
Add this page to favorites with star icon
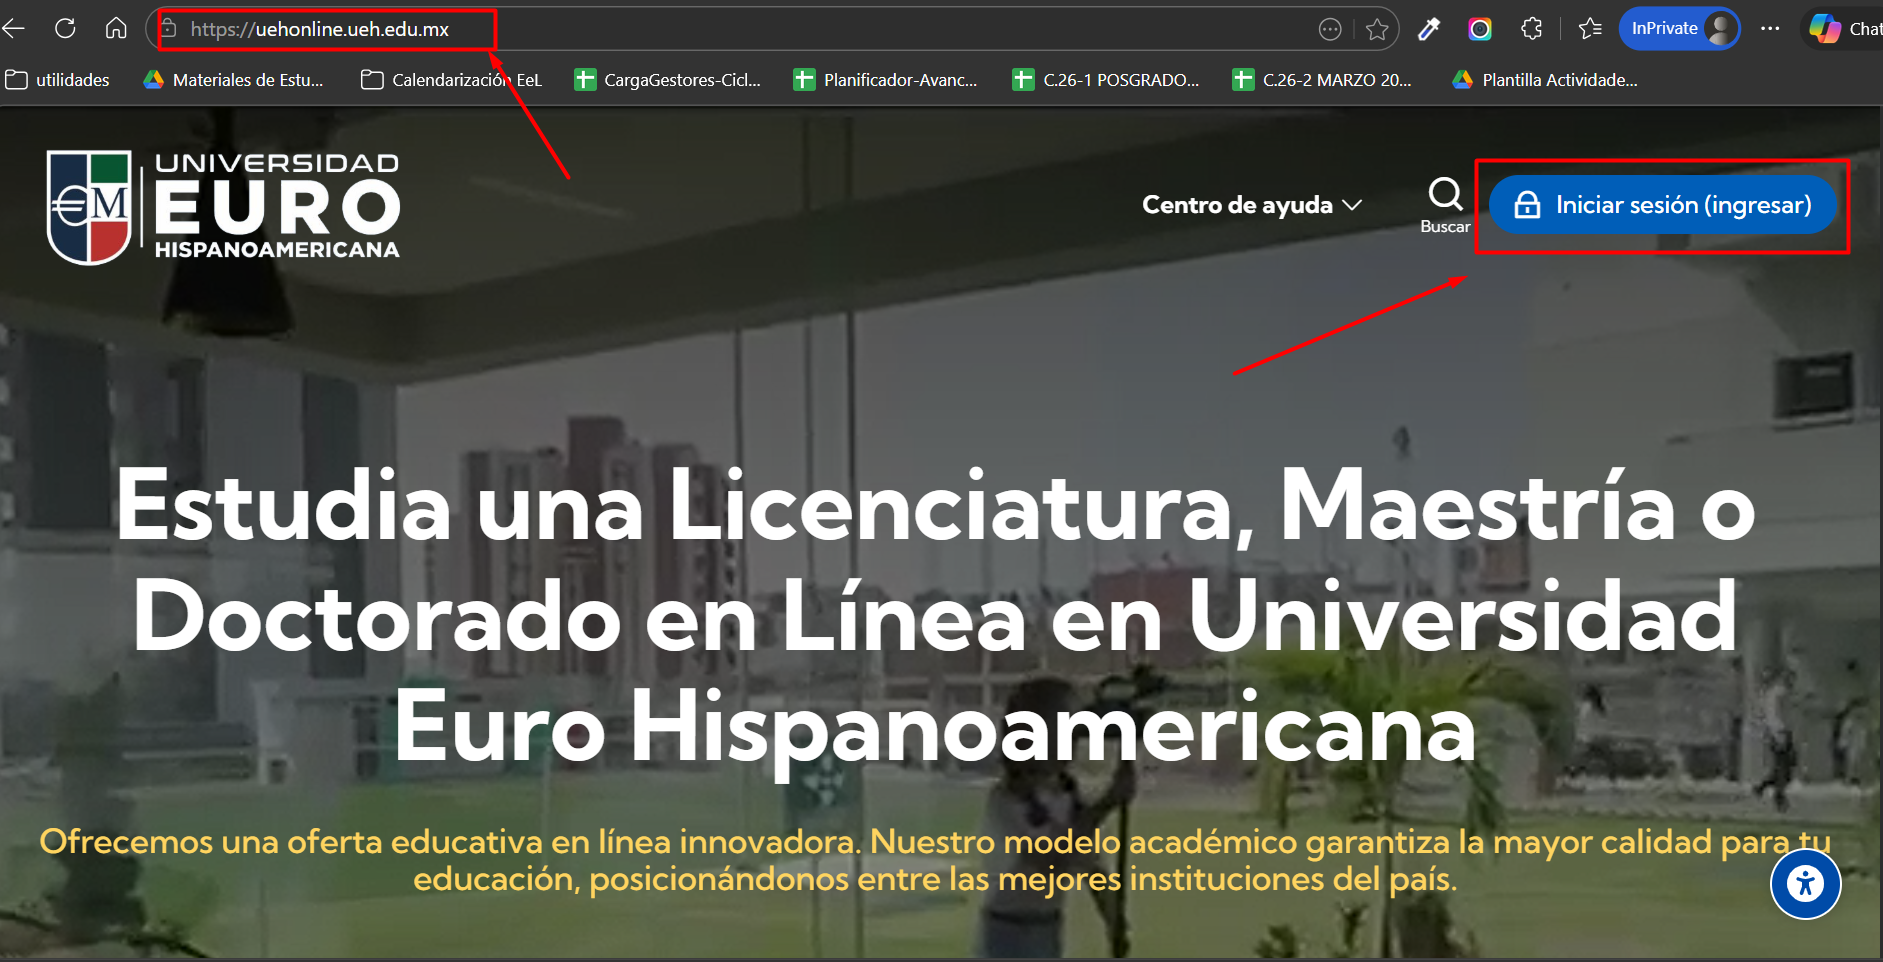[1377, 29]
